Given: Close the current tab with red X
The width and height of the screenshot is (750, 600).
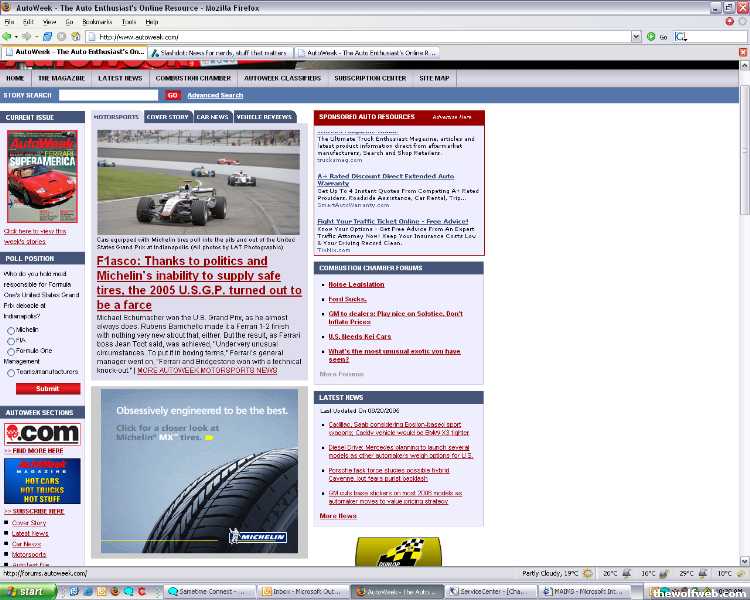Looking at the screenshot, I should point(743,52).
